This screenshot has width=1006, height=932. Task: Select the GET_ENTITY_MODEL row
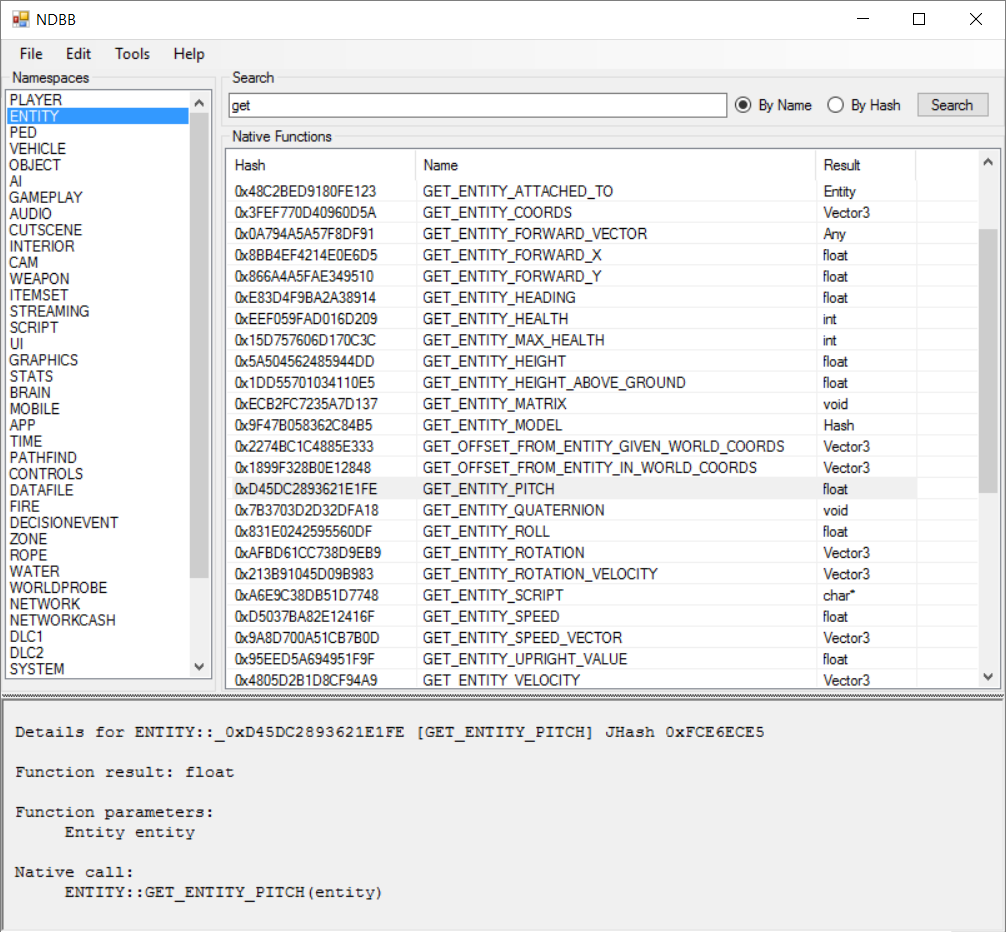click(571, 425)
